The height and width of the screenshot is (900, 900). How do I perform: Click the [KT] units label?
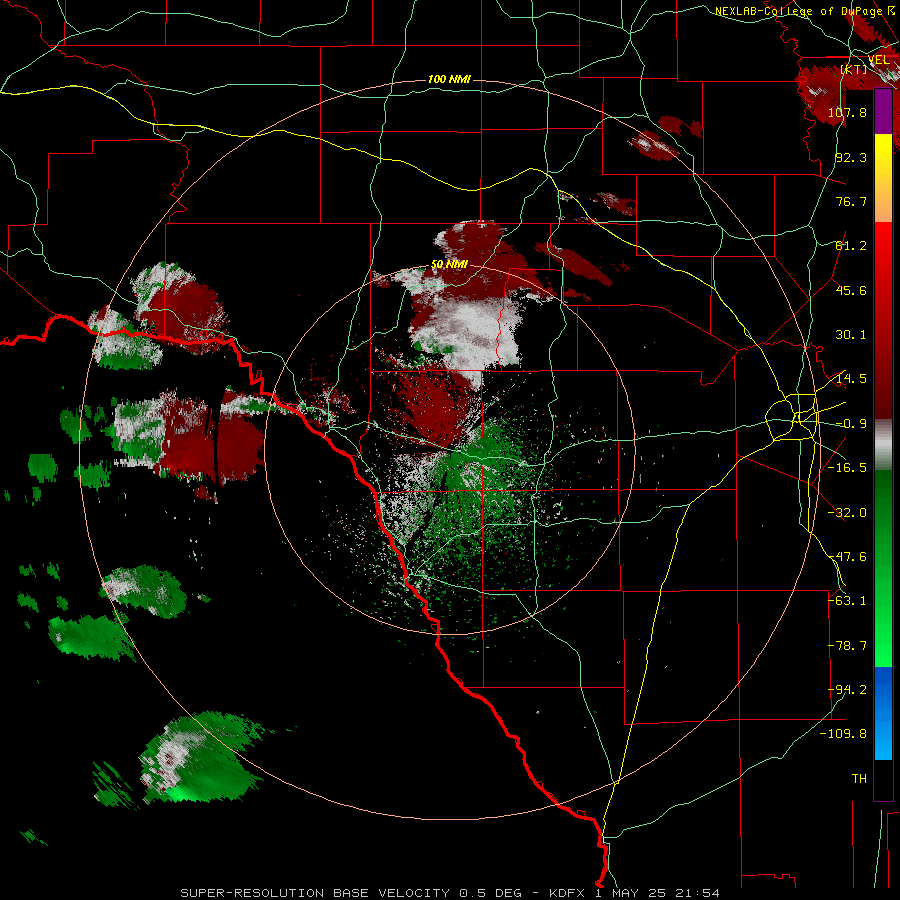(854, 69)
